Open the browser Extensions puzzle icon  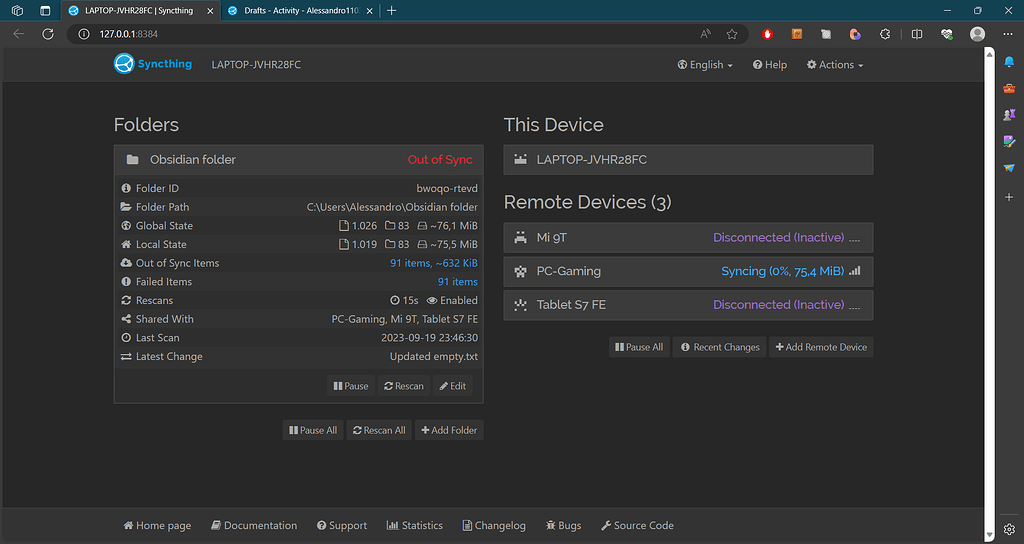pyautogui.click(x=885, y=34)
